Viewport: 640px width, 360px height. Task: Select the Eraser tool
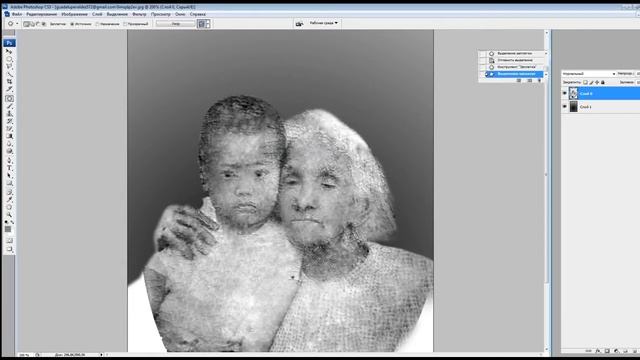(9, 129)
